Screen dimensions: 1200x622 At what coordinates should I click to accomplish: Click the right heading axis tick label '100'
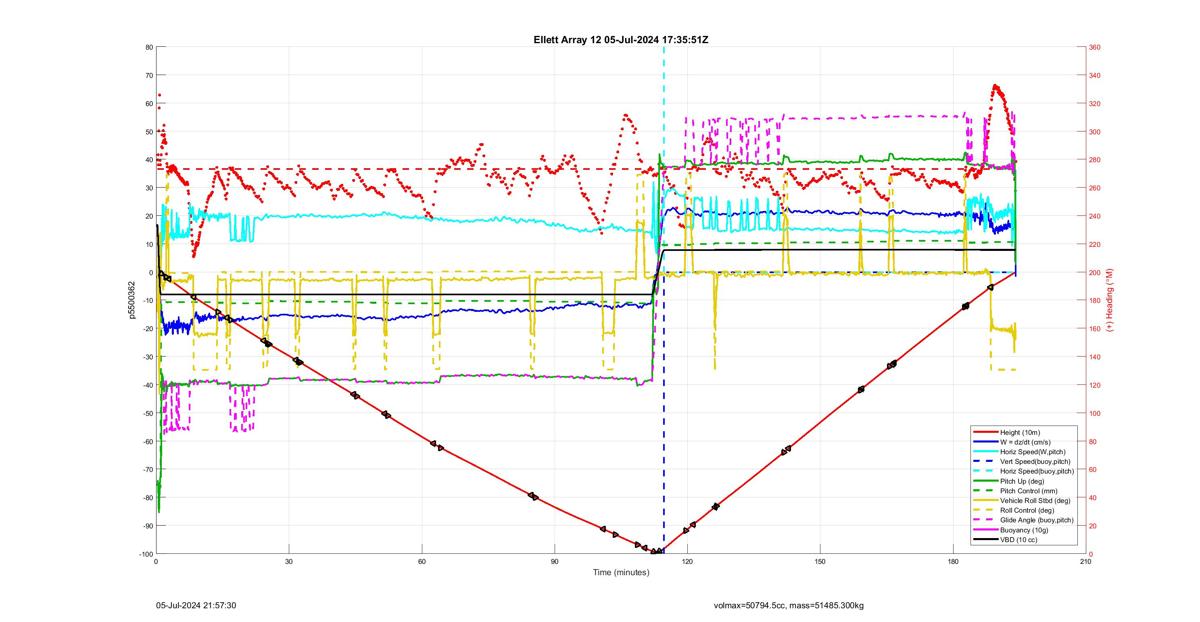click(1095, 413)
